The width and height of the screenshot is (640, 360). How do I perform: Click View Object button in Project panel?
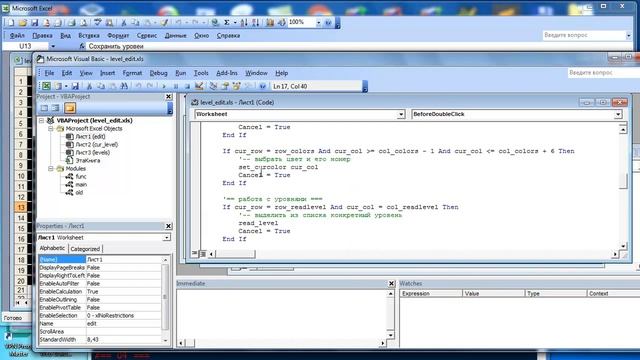pyautogui.click(x=56, y=108)
